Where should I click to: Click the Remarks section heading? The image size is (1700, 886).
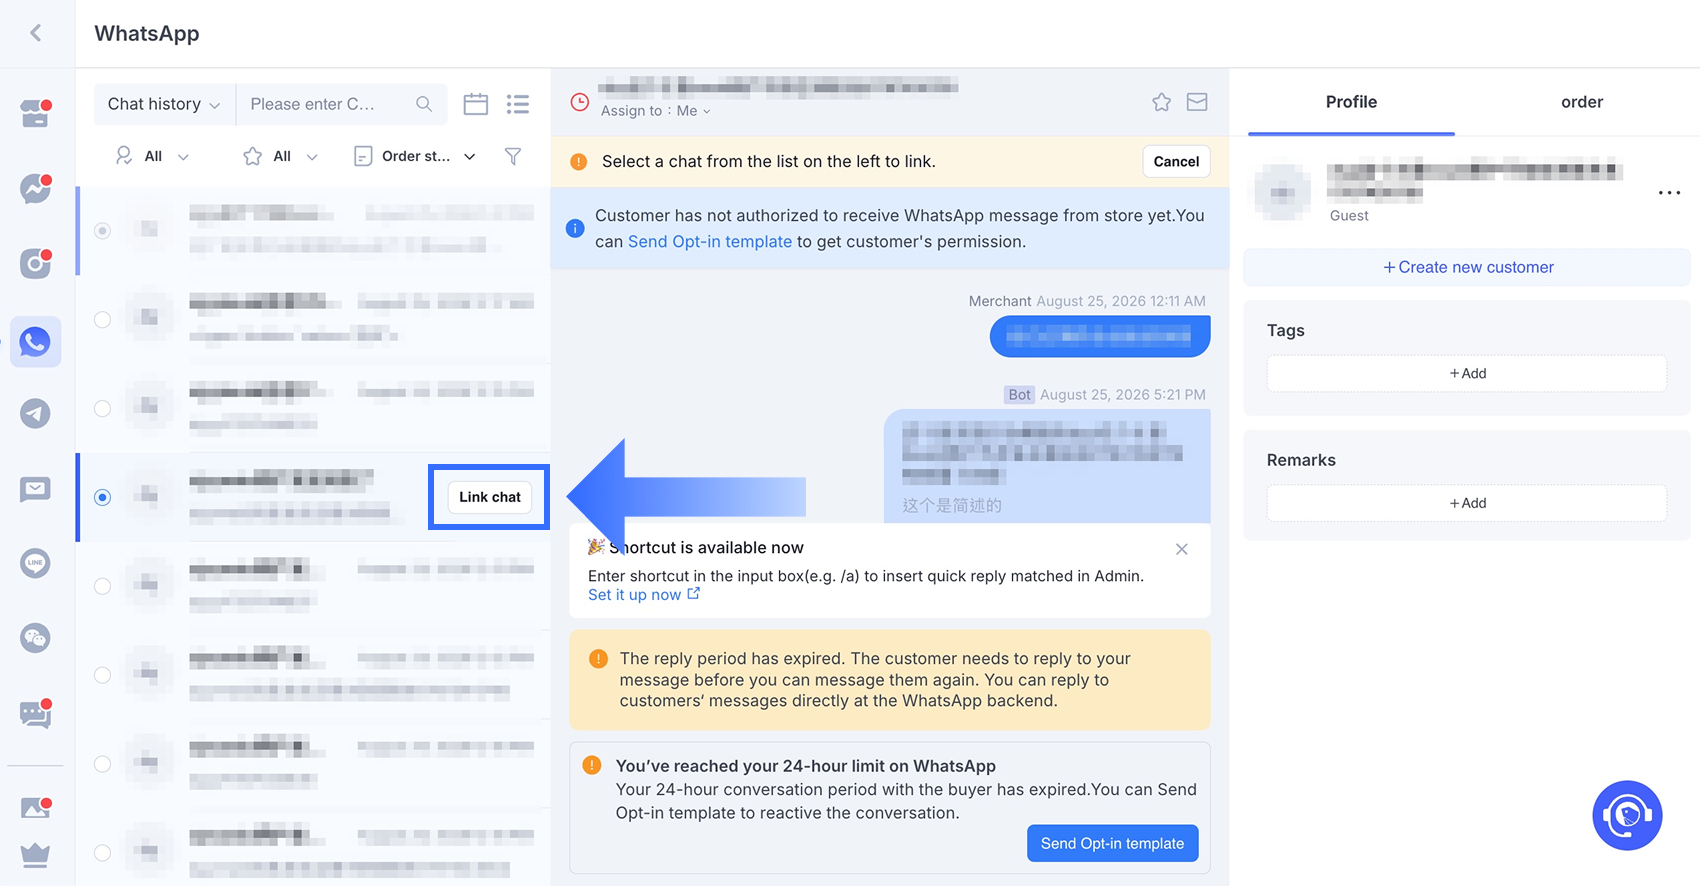point(1301,460)
